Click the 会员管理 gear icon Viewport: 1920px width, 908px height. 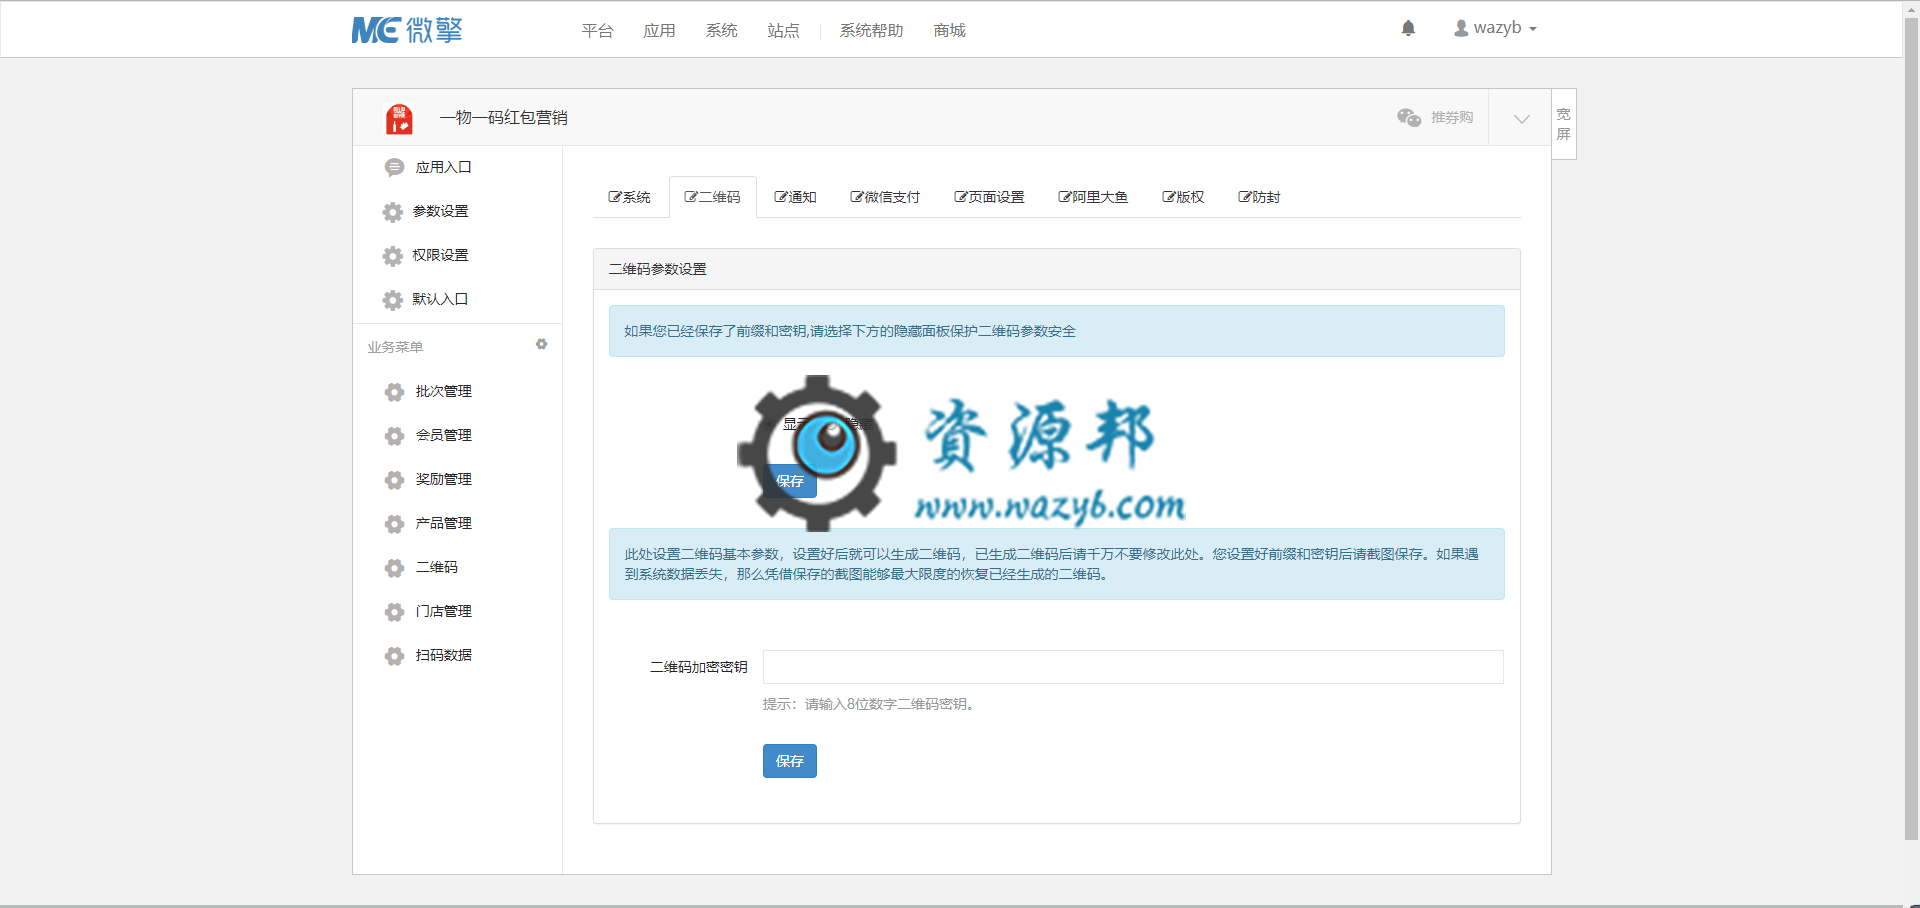click(395, 436)
